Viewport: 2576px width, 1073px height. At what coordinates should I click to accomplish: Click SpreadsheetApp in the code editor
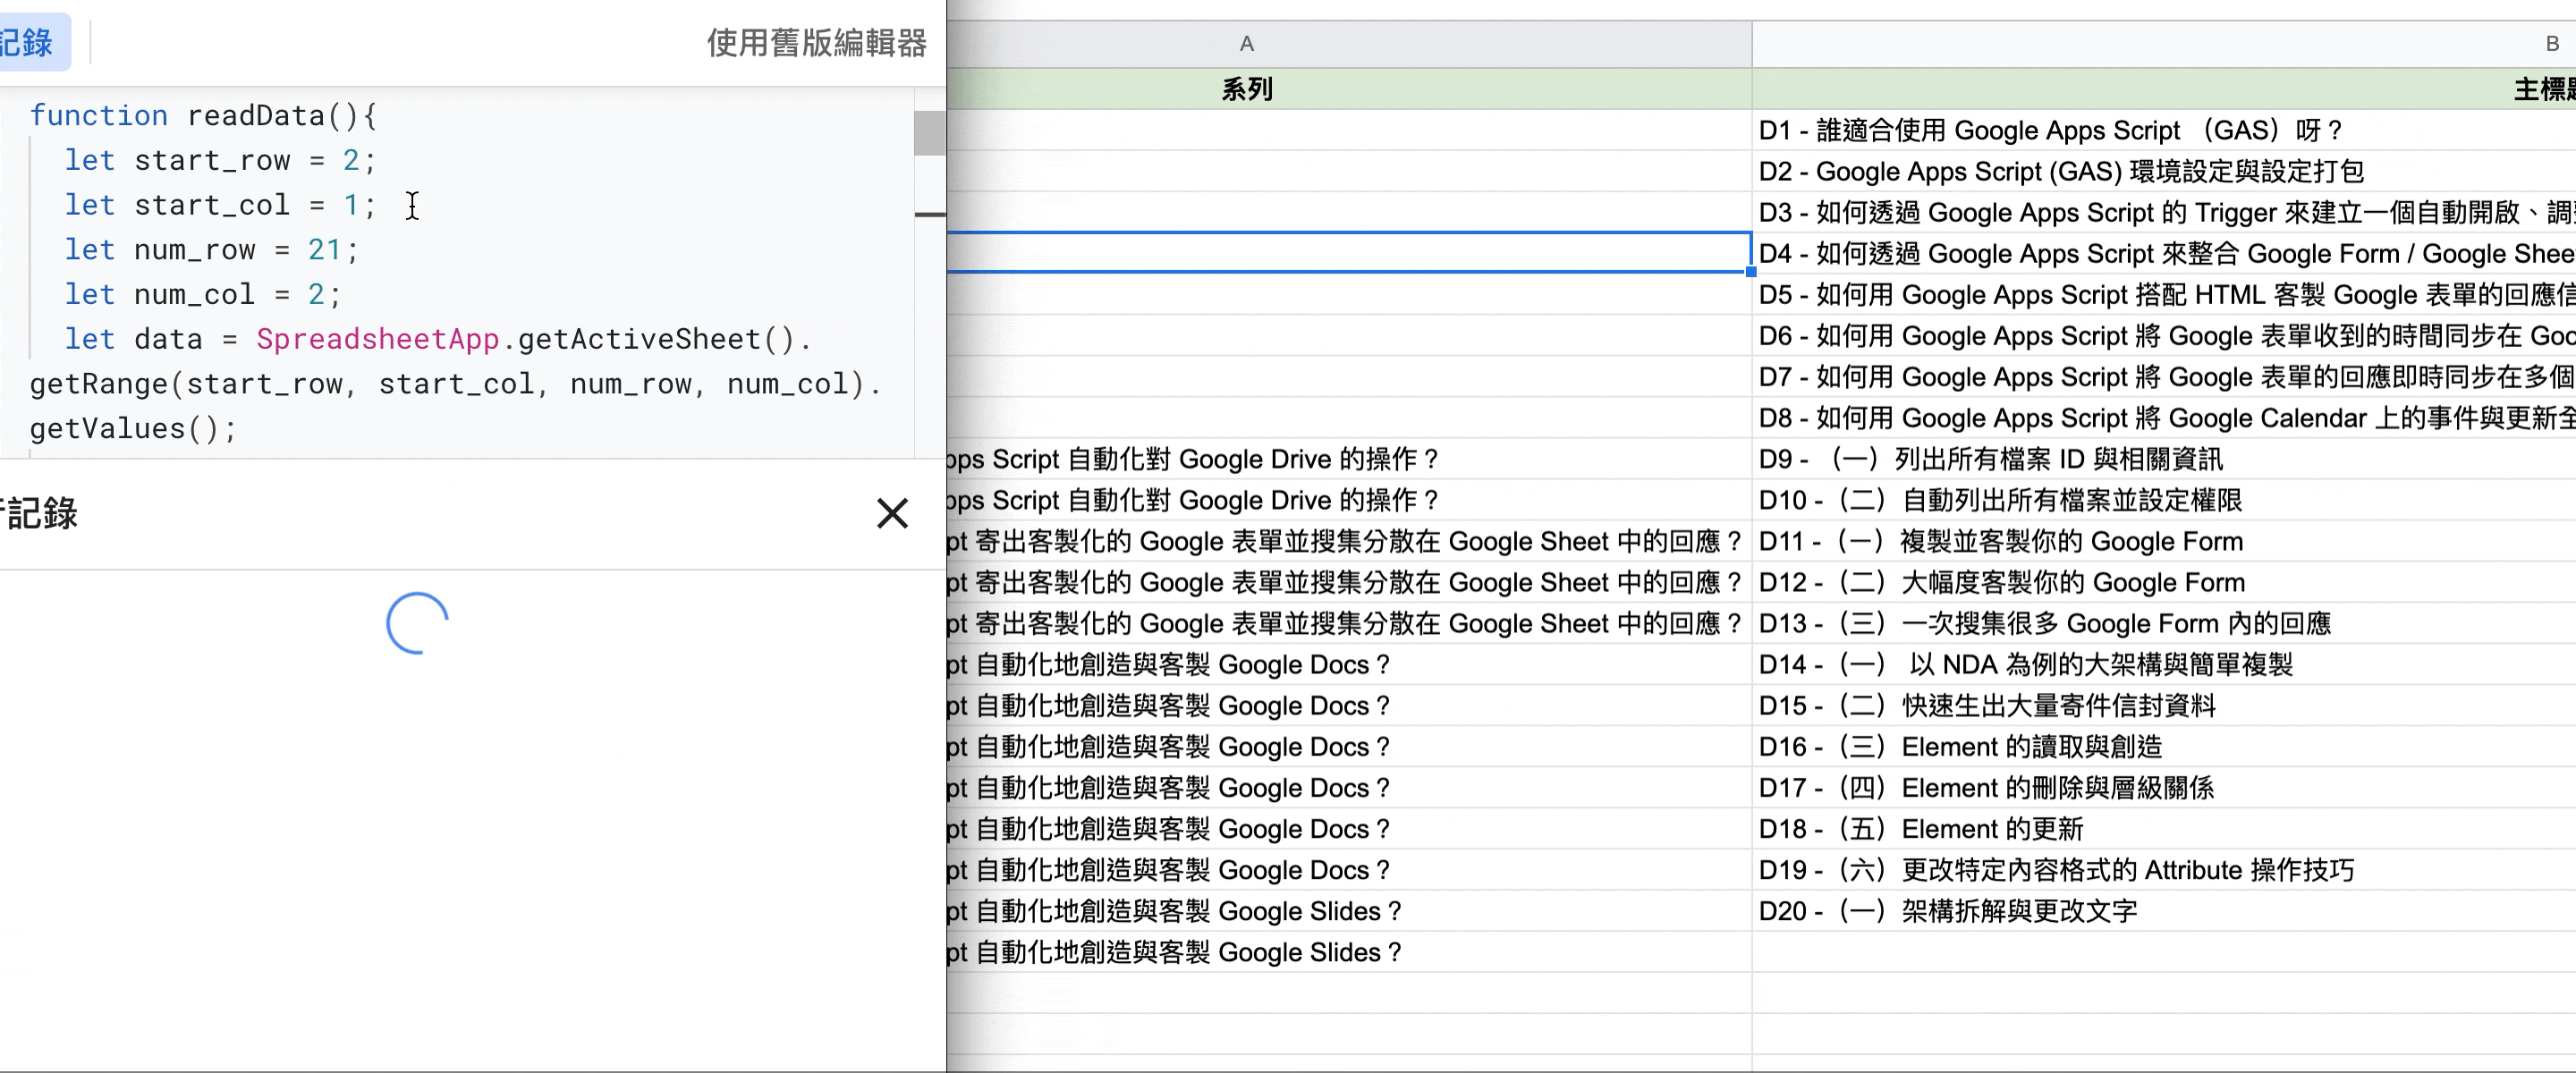coord(377,340)
